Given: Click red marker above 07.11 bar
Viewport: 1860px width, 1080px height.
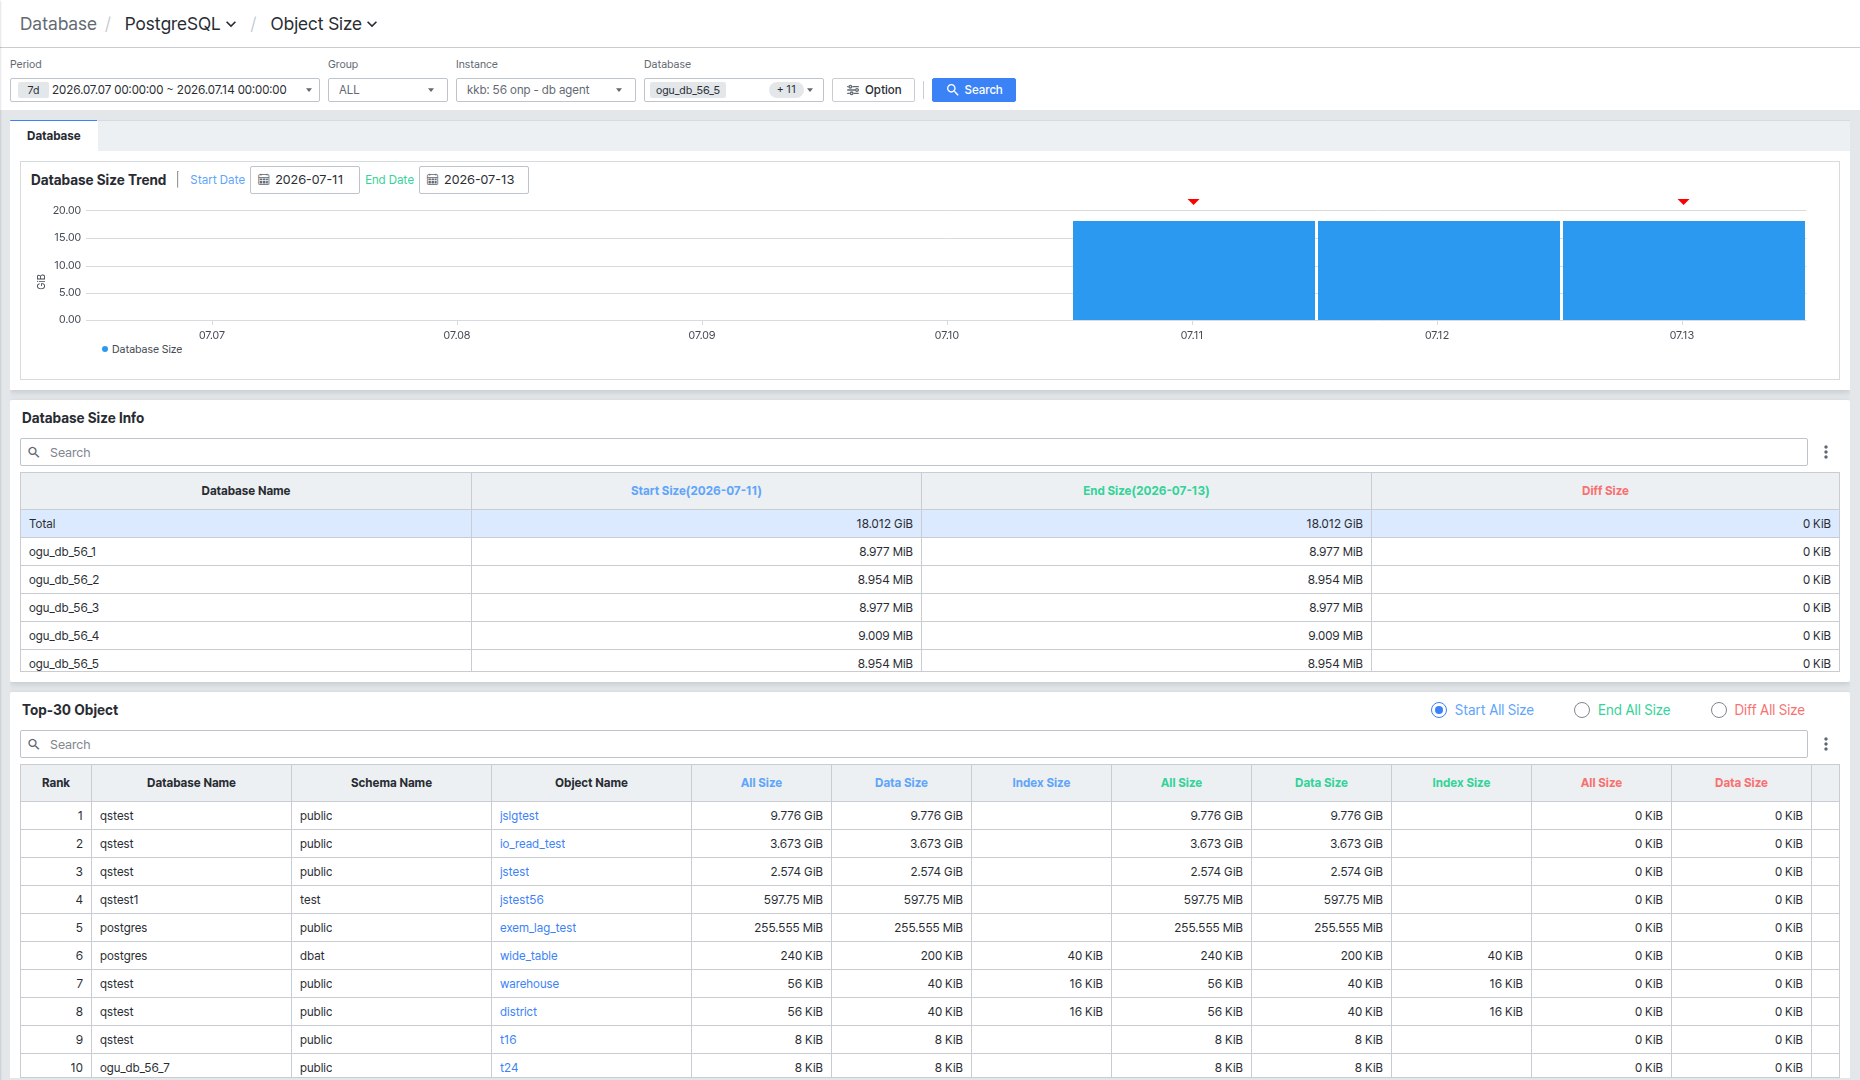Looking at the screenshot, I should (1193, 202).
